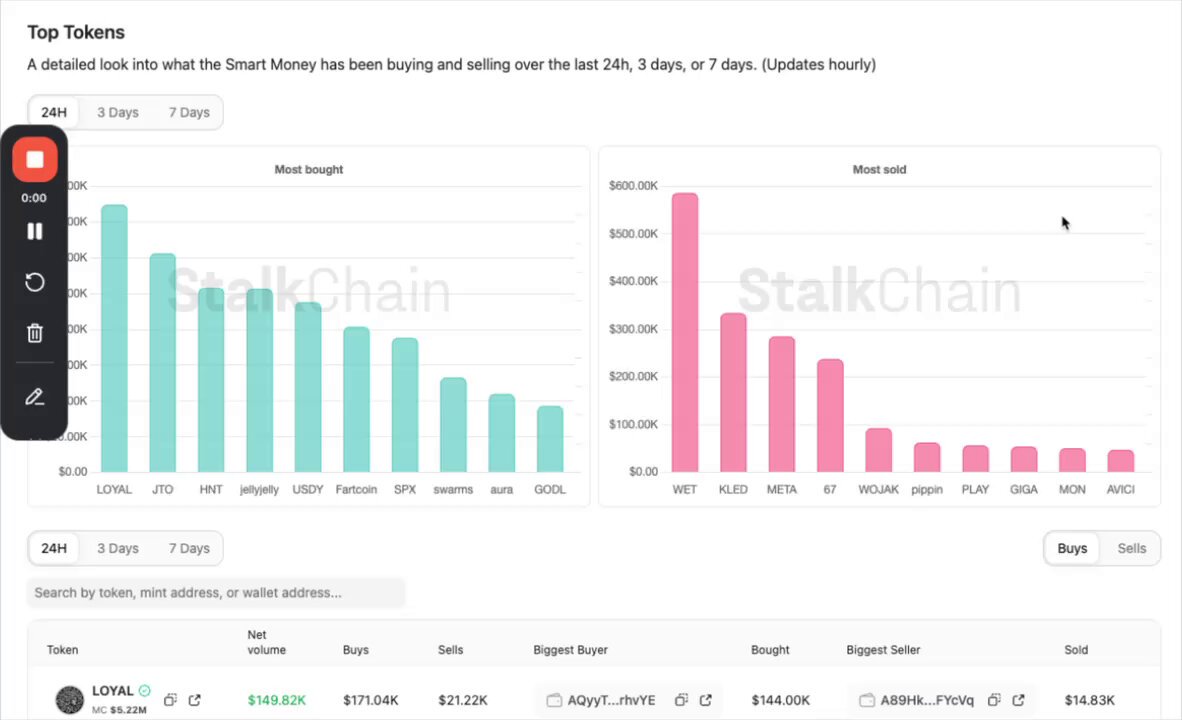1182x720 pixels.
Task: Switch table view to Sells
Action: click(1131, 548)
